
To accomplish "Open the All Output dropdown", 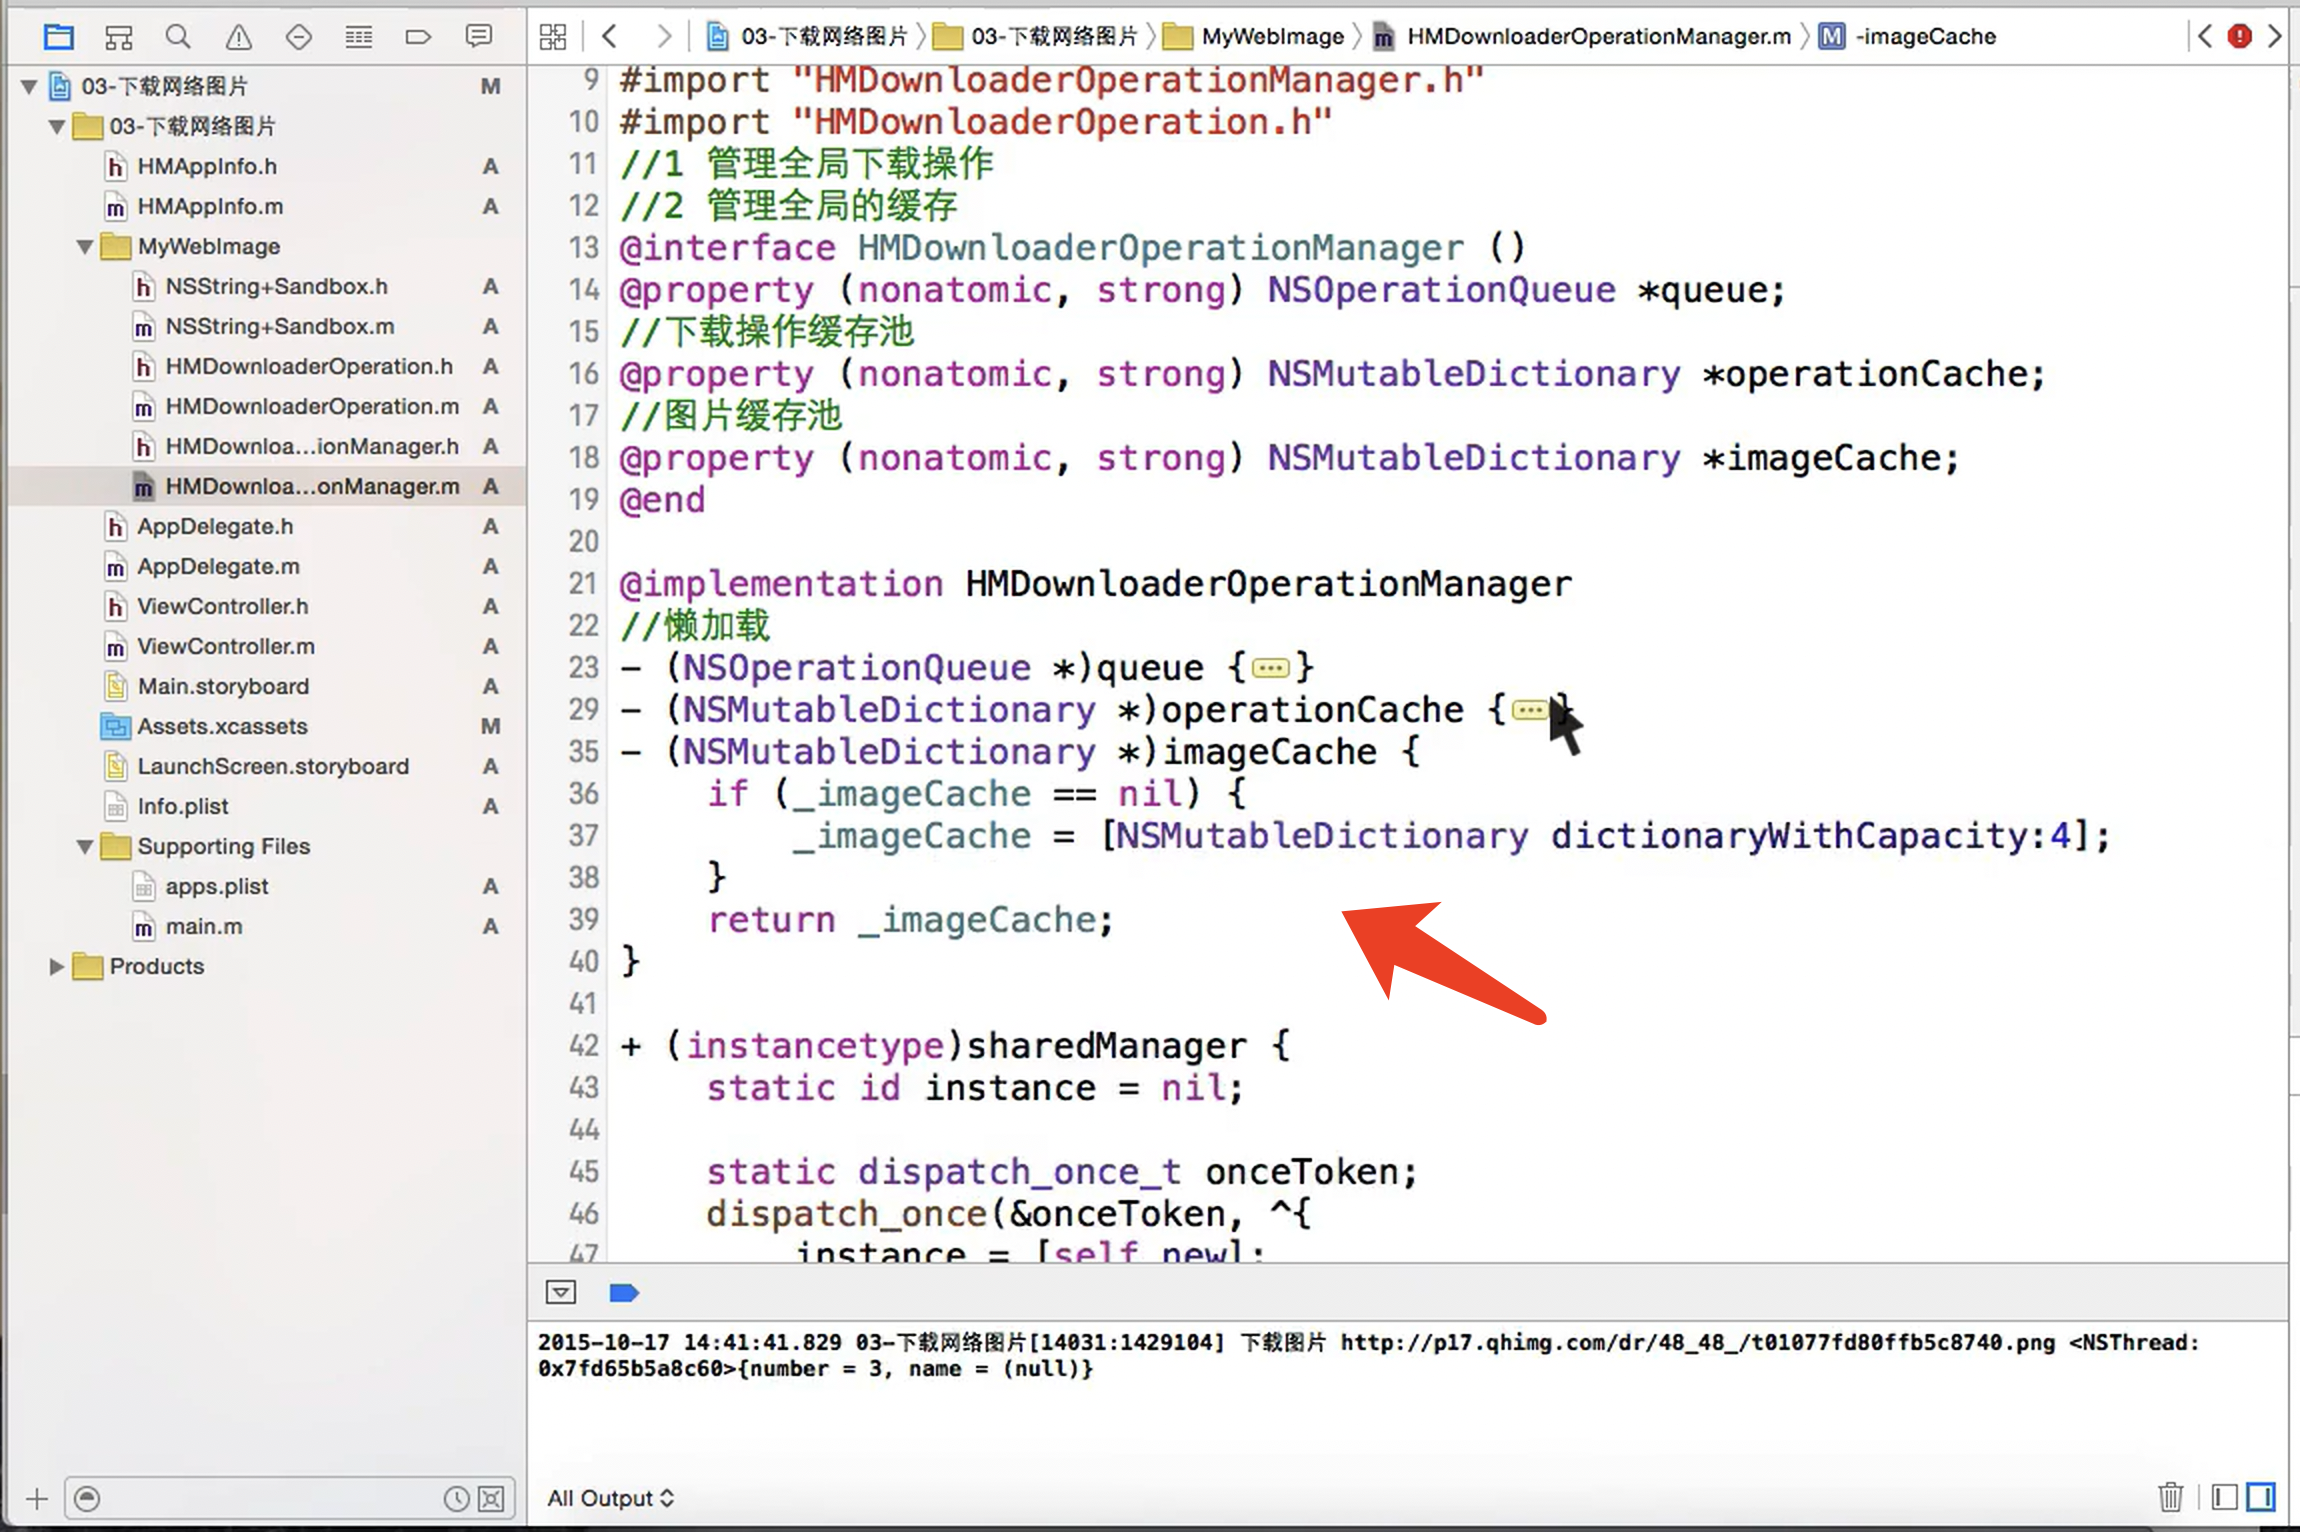I will click(x=610, y=1498).
